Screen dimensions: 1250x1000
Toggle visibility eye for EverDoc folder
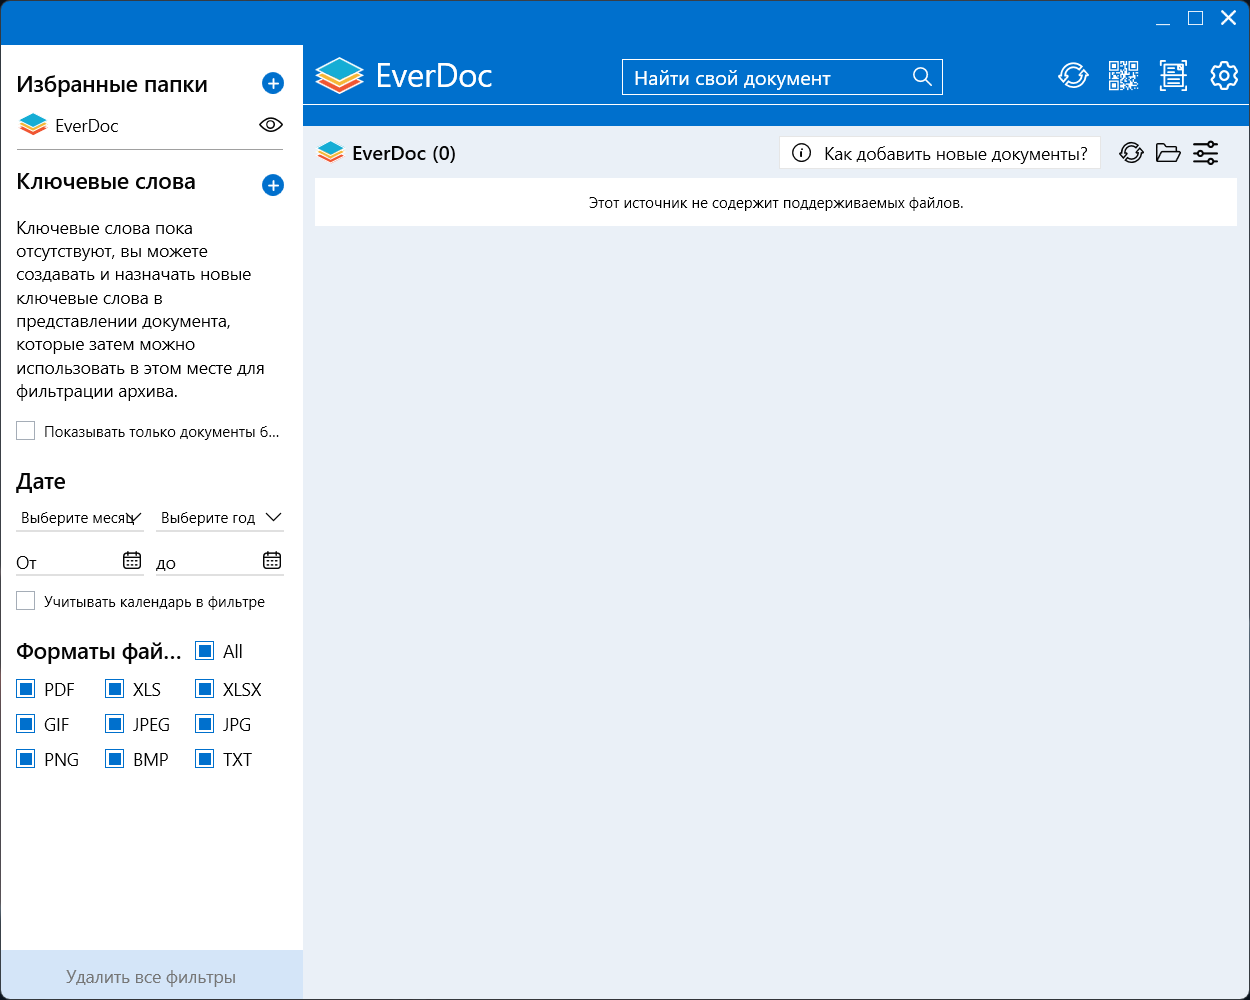coord(271,125)
